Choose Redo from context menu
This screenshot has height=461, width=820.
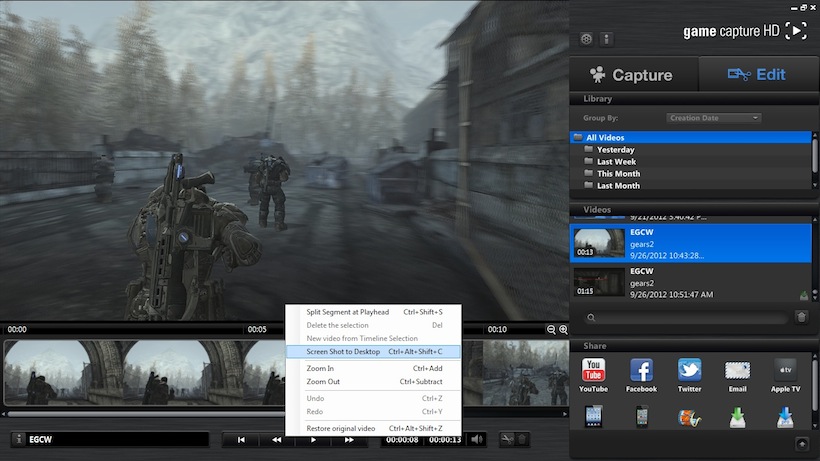tap(373, 411)
